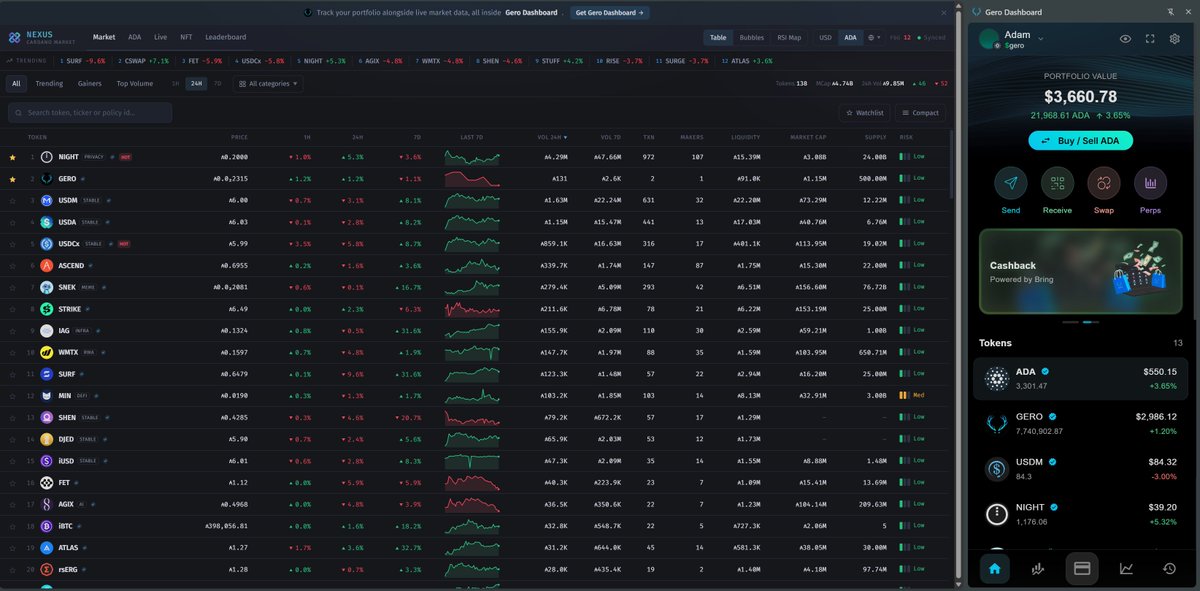
Task: Open the Market nav tab
Action: tap(104, 37)
